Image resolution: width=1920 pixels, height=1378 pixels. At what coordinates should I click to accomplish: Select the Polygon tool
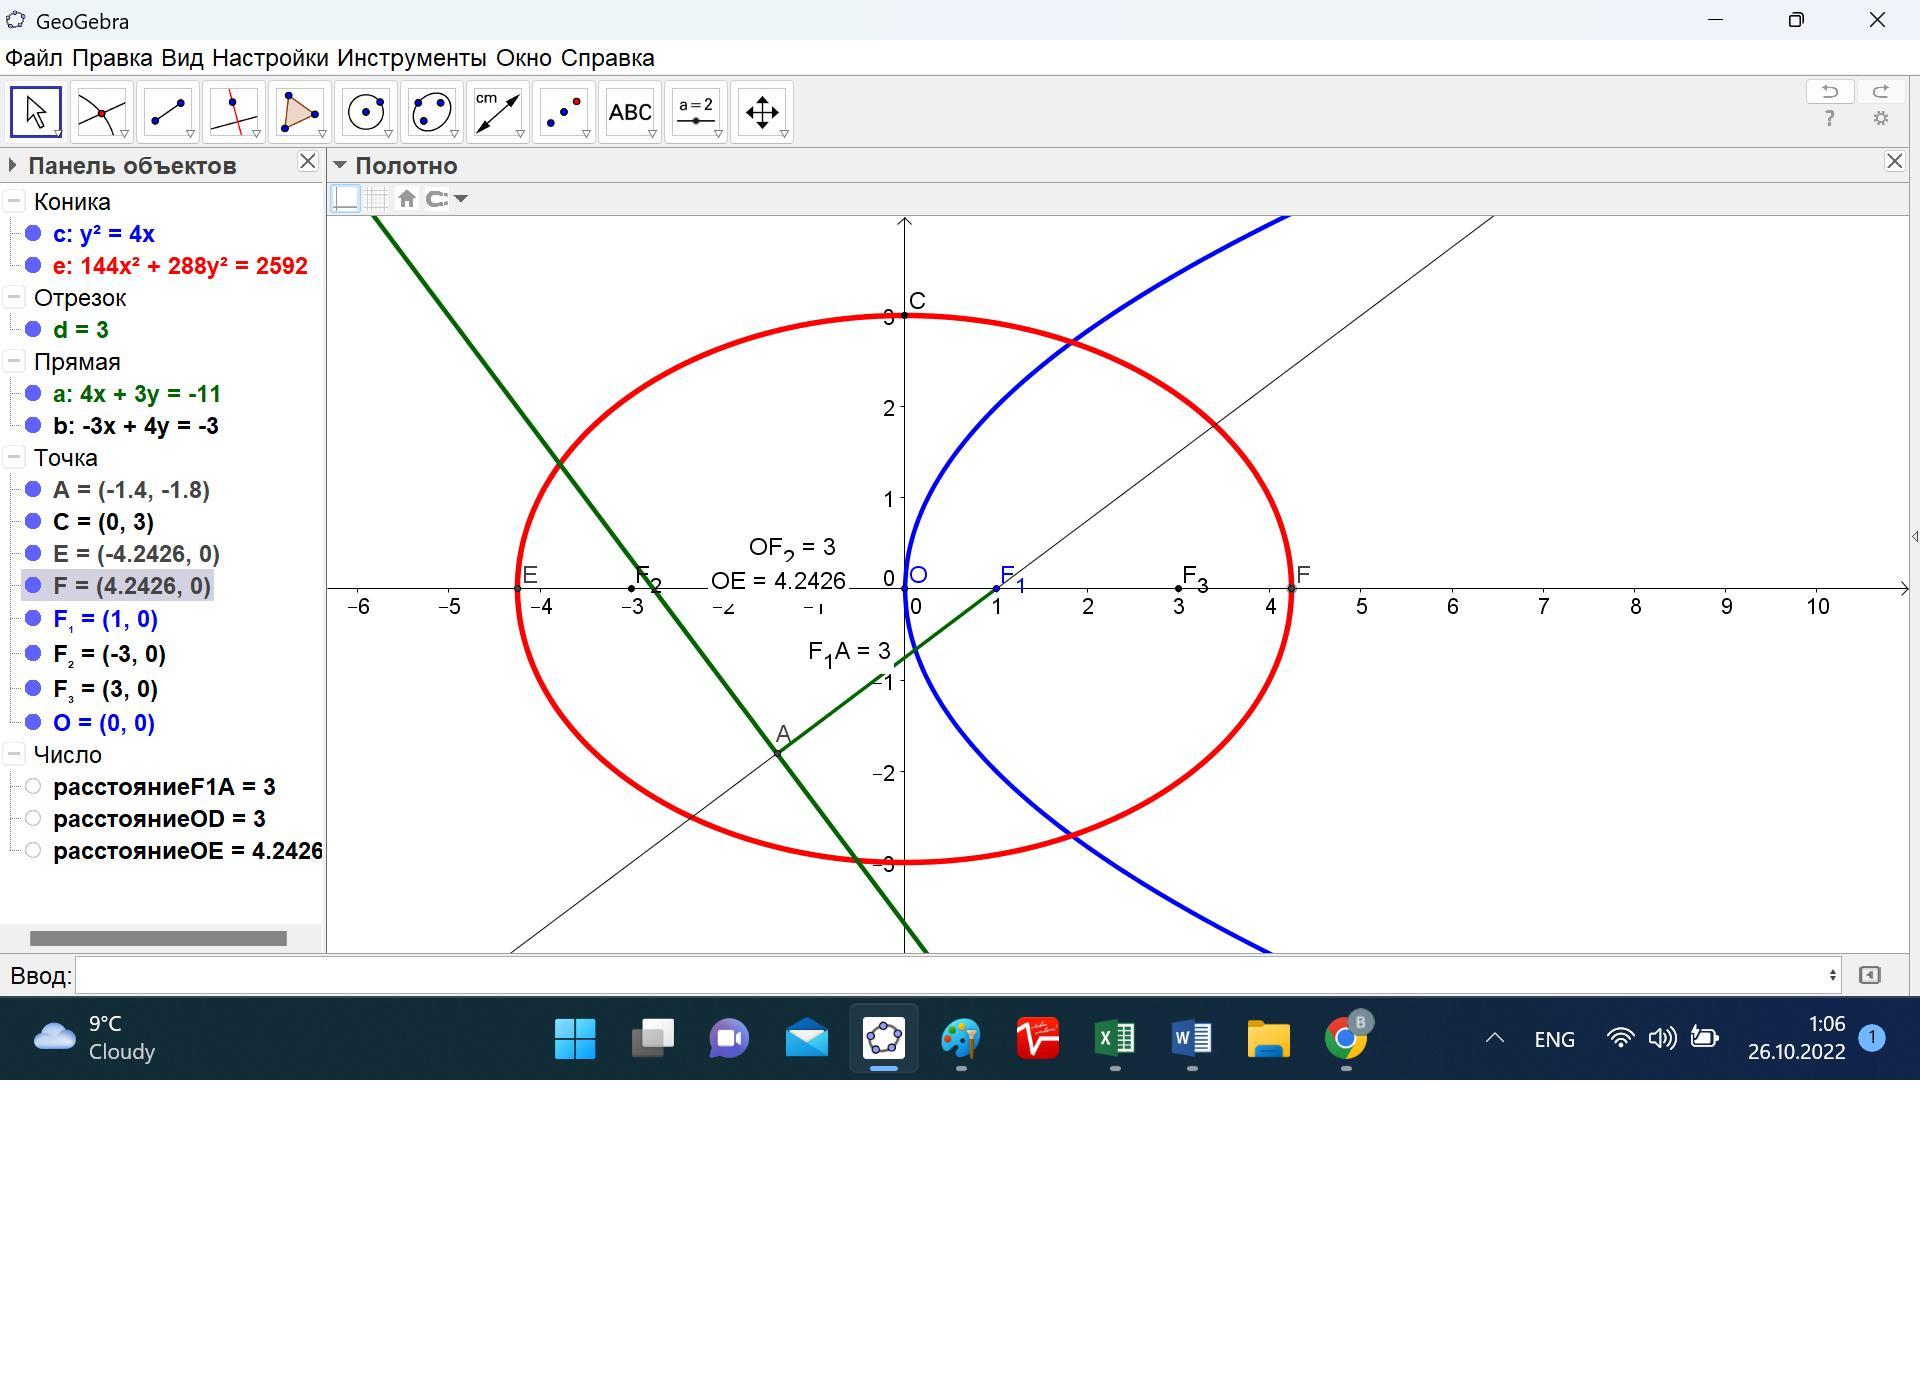299,112
